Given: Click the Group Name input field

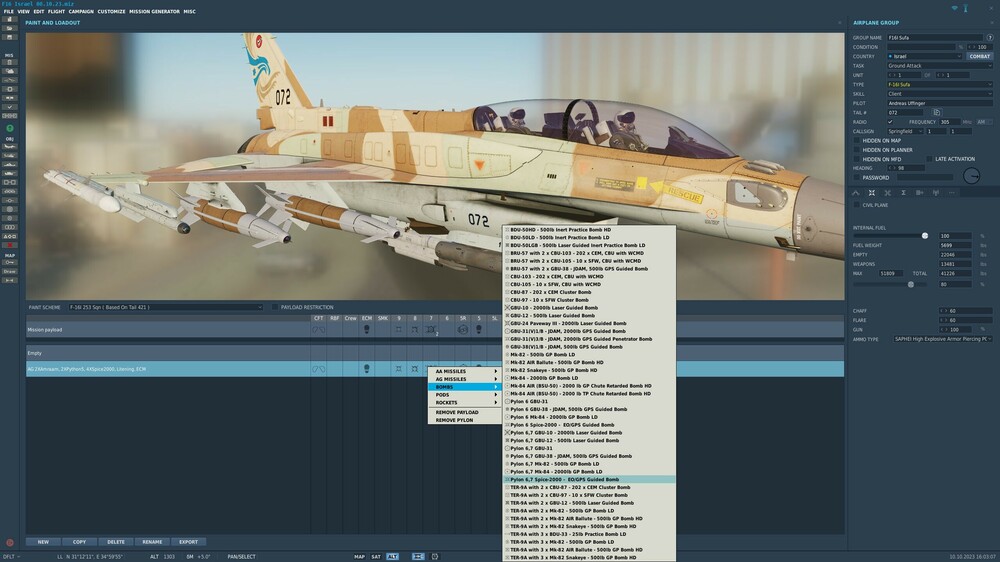Looking at the screenshot, I should coord(935,38).
